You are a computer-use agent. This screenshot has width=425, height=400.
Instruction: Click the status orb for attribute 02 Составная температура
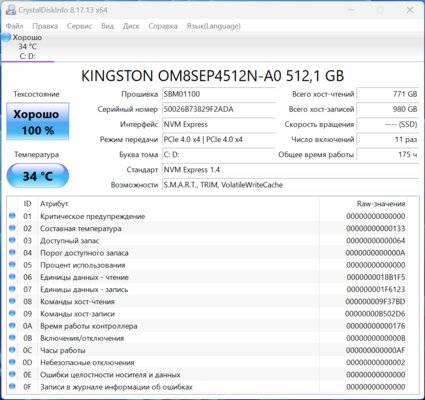(x=12, y=228)
